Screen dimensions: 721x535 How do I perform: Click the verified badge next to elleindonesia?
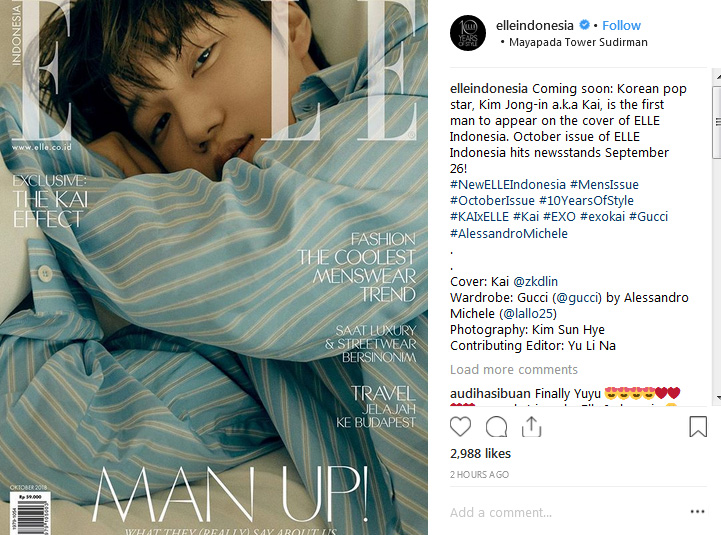tap(584, 25)
